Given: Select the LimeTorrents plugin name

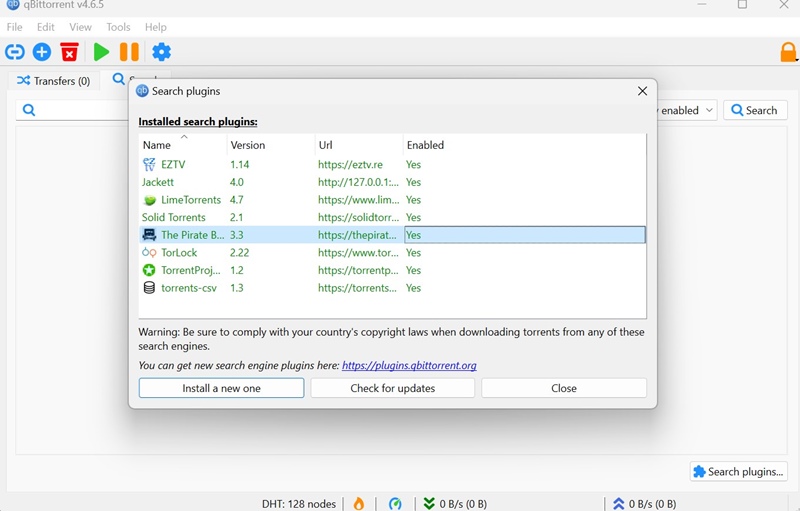Looking at the screenshot, I should [x=191, y=200].
